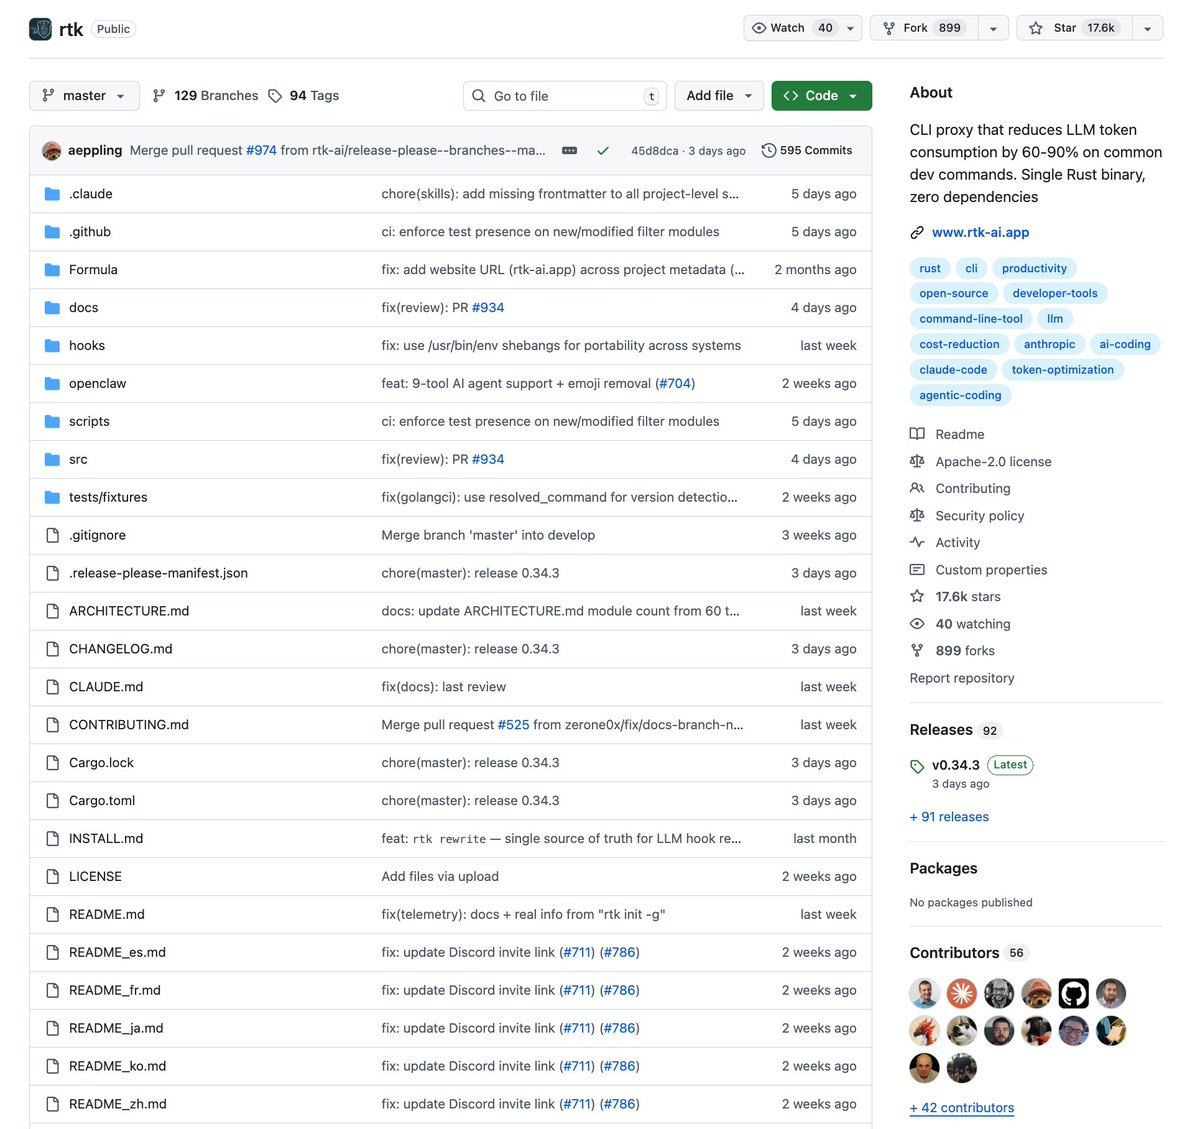Open the Fork options dropdown arrow
The height and width of the screenshot is (1129, 1200).
(x=993, y=28)
